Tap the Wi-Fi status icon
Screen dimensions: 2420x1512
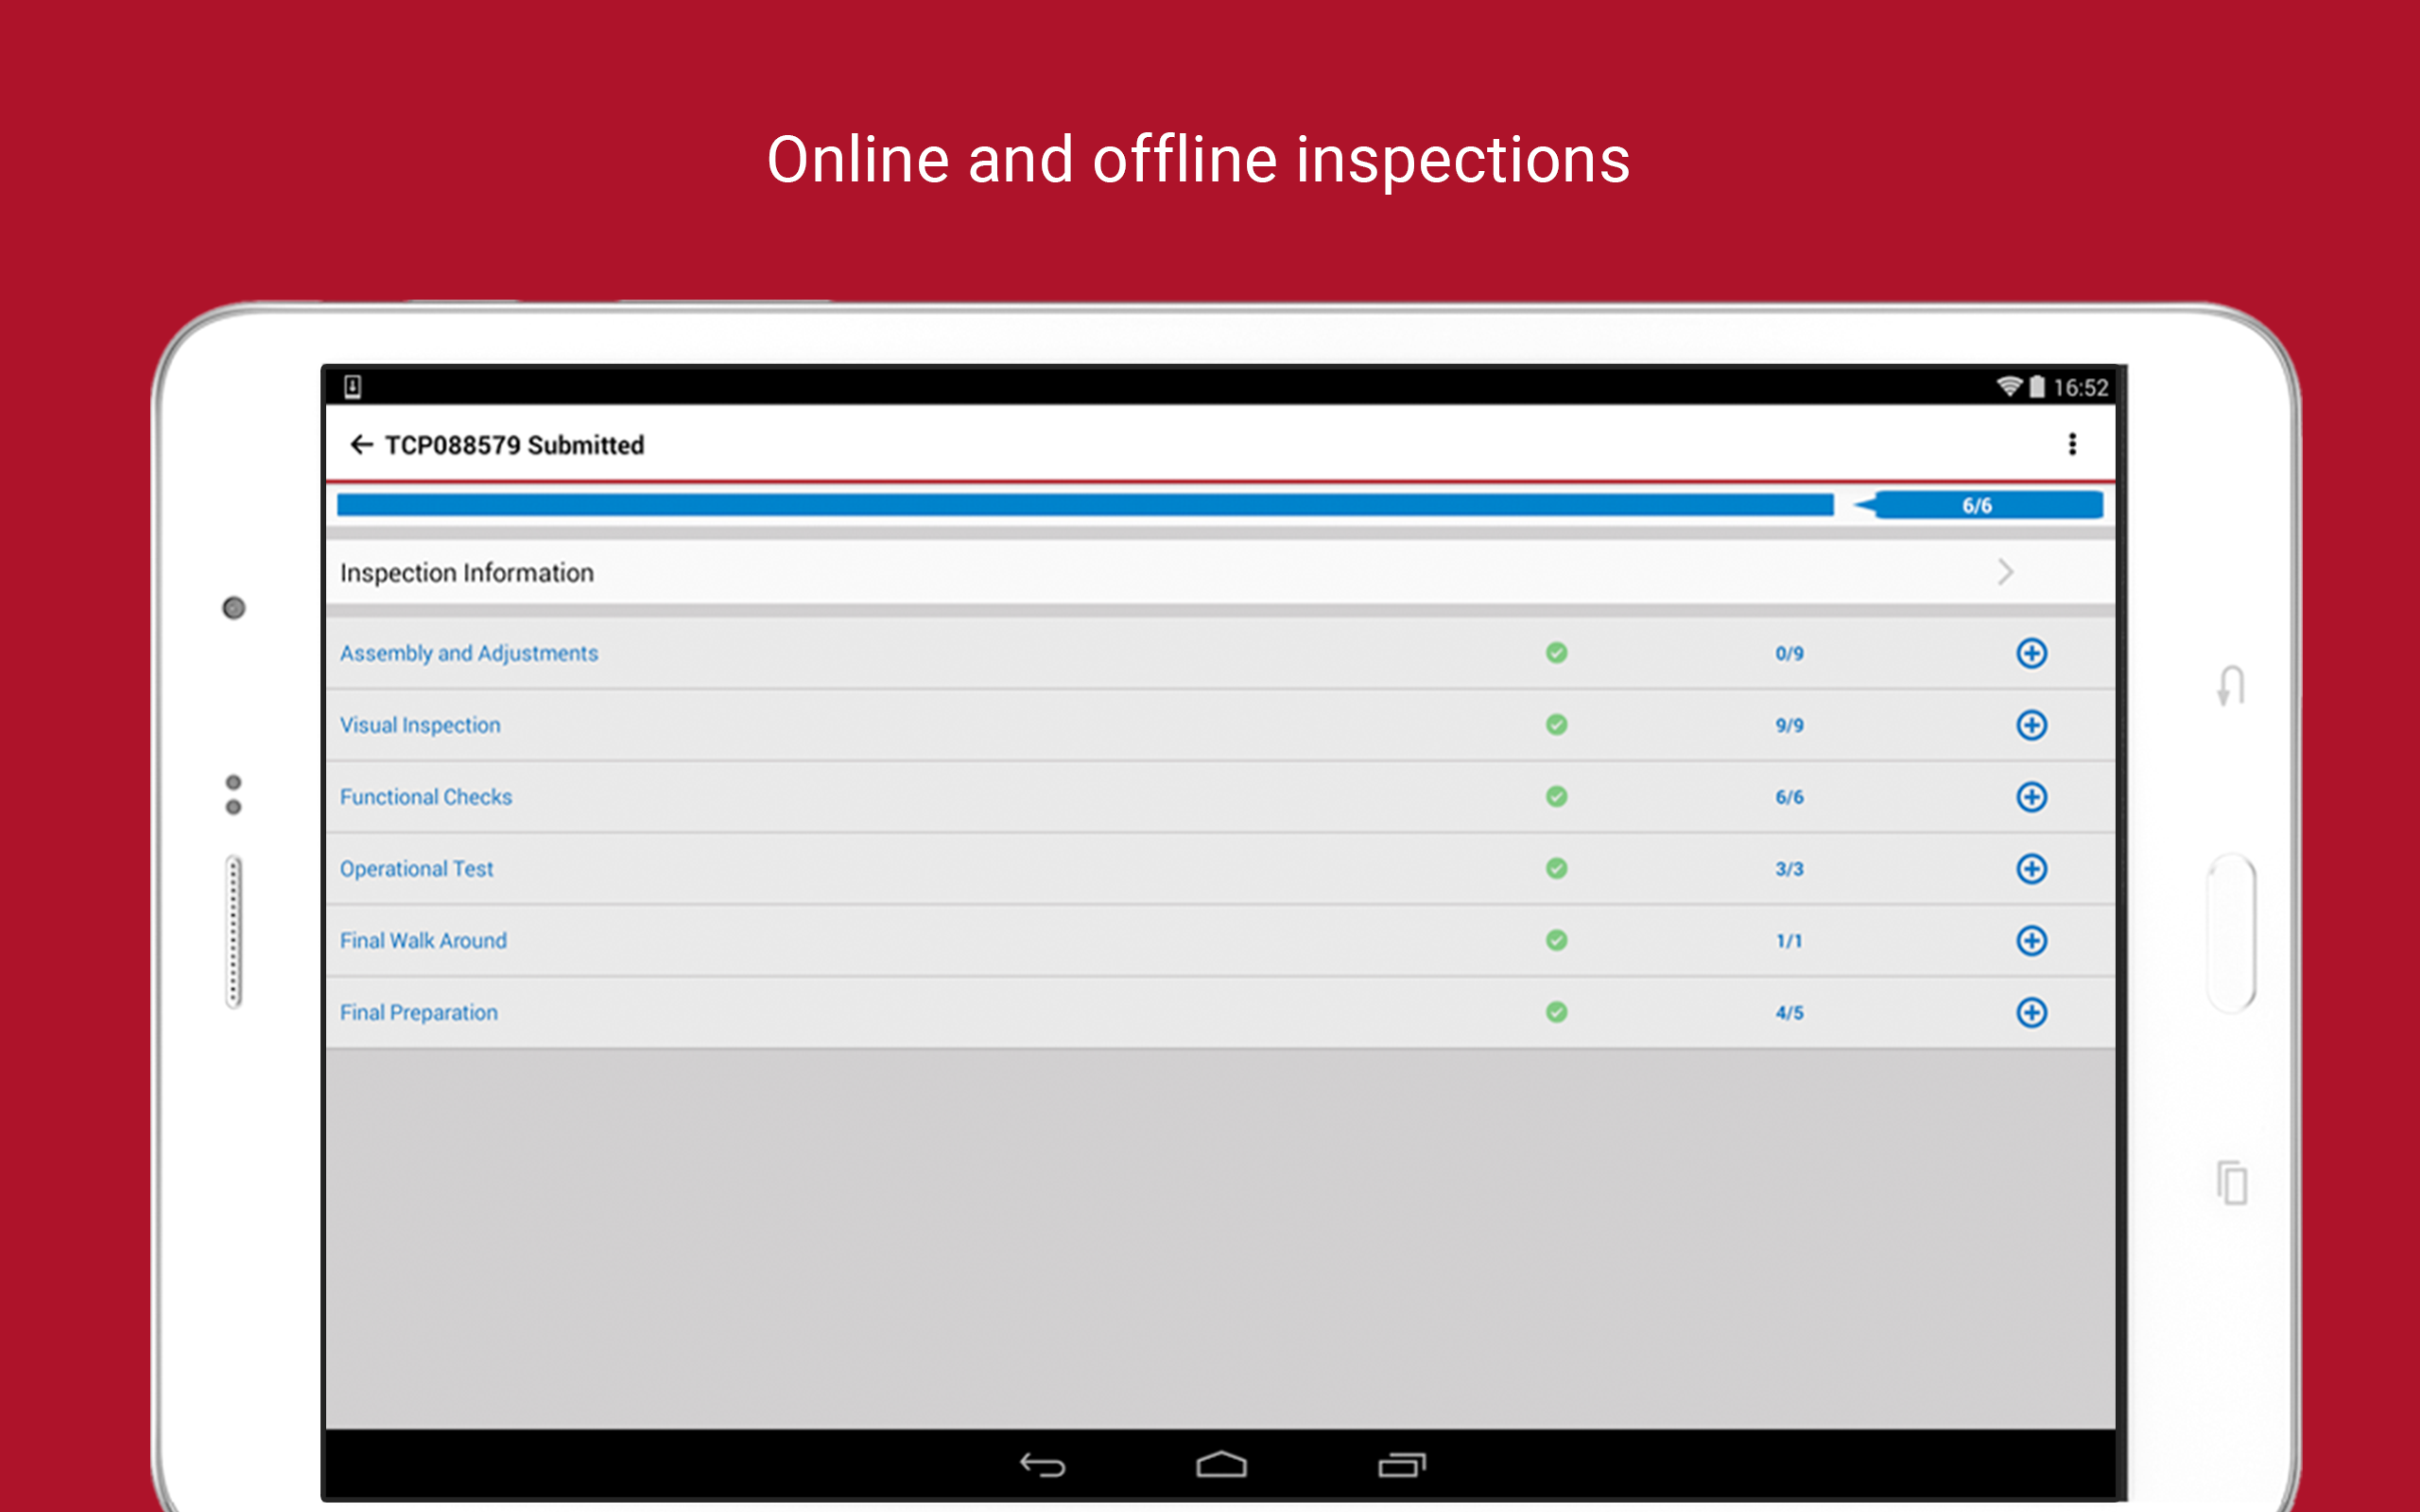(x=2009, y=386)
